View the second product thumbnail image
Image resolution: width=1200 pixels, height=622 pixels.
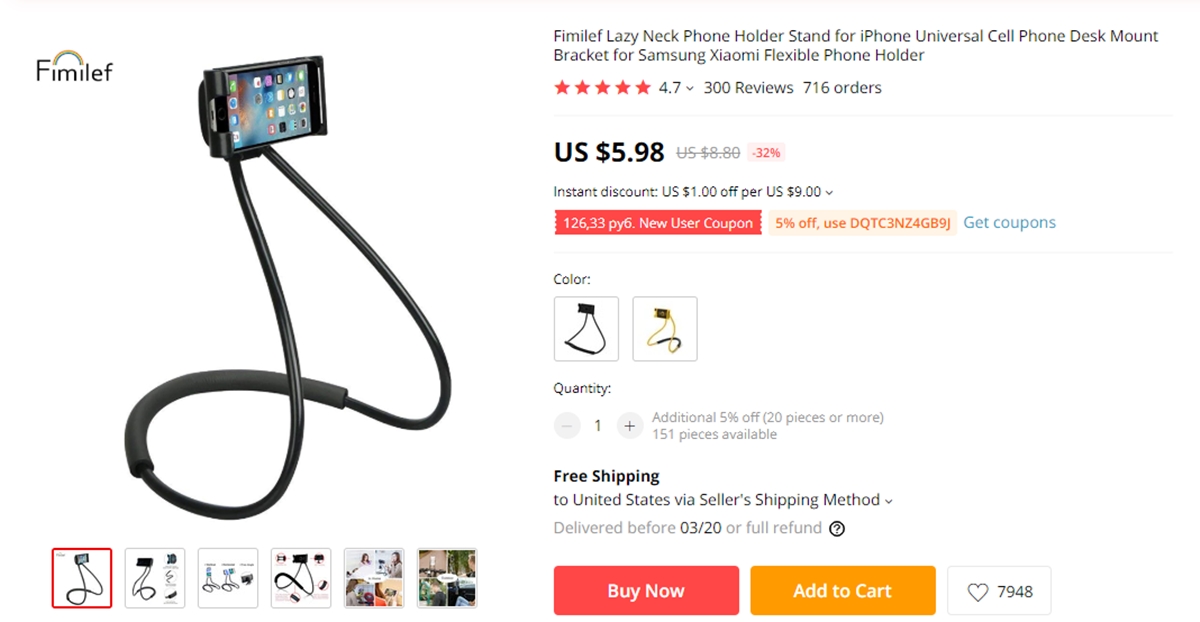pyautogui.click(x=155, y=578)
